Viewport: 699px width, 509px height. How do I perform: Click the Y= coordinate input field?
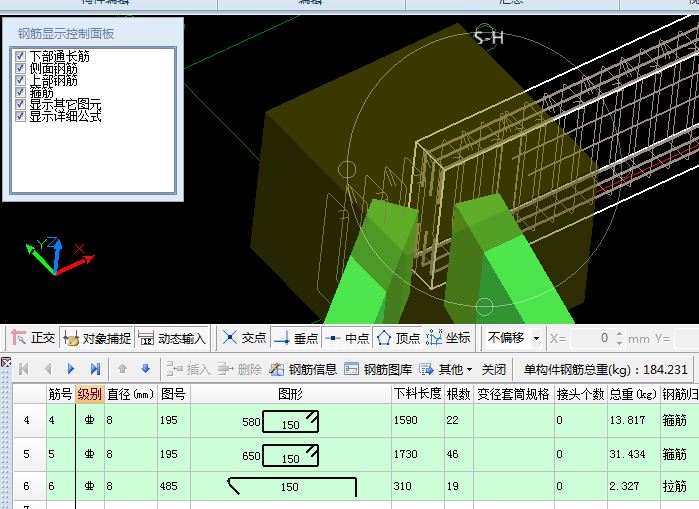tap(687, 338)
